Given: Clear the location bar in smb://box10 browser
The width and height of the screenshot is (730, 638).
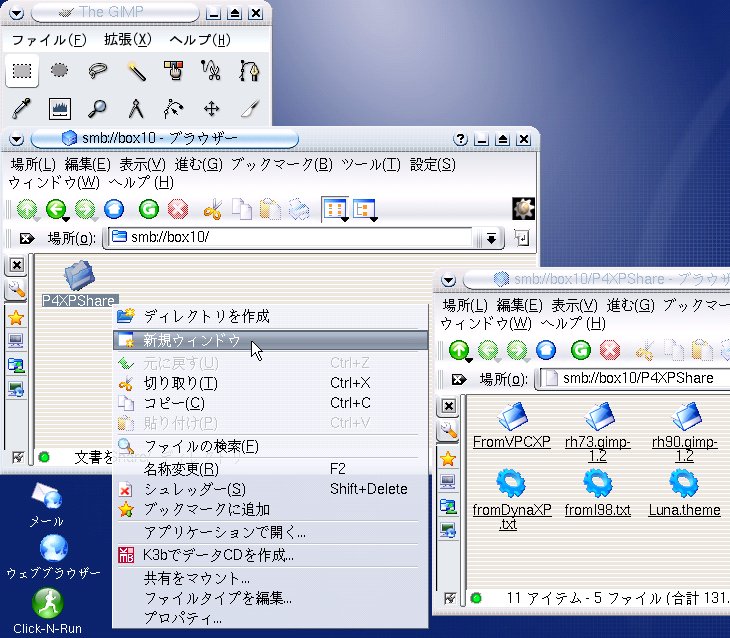Looking at the screenshot, I should (27, 238).
